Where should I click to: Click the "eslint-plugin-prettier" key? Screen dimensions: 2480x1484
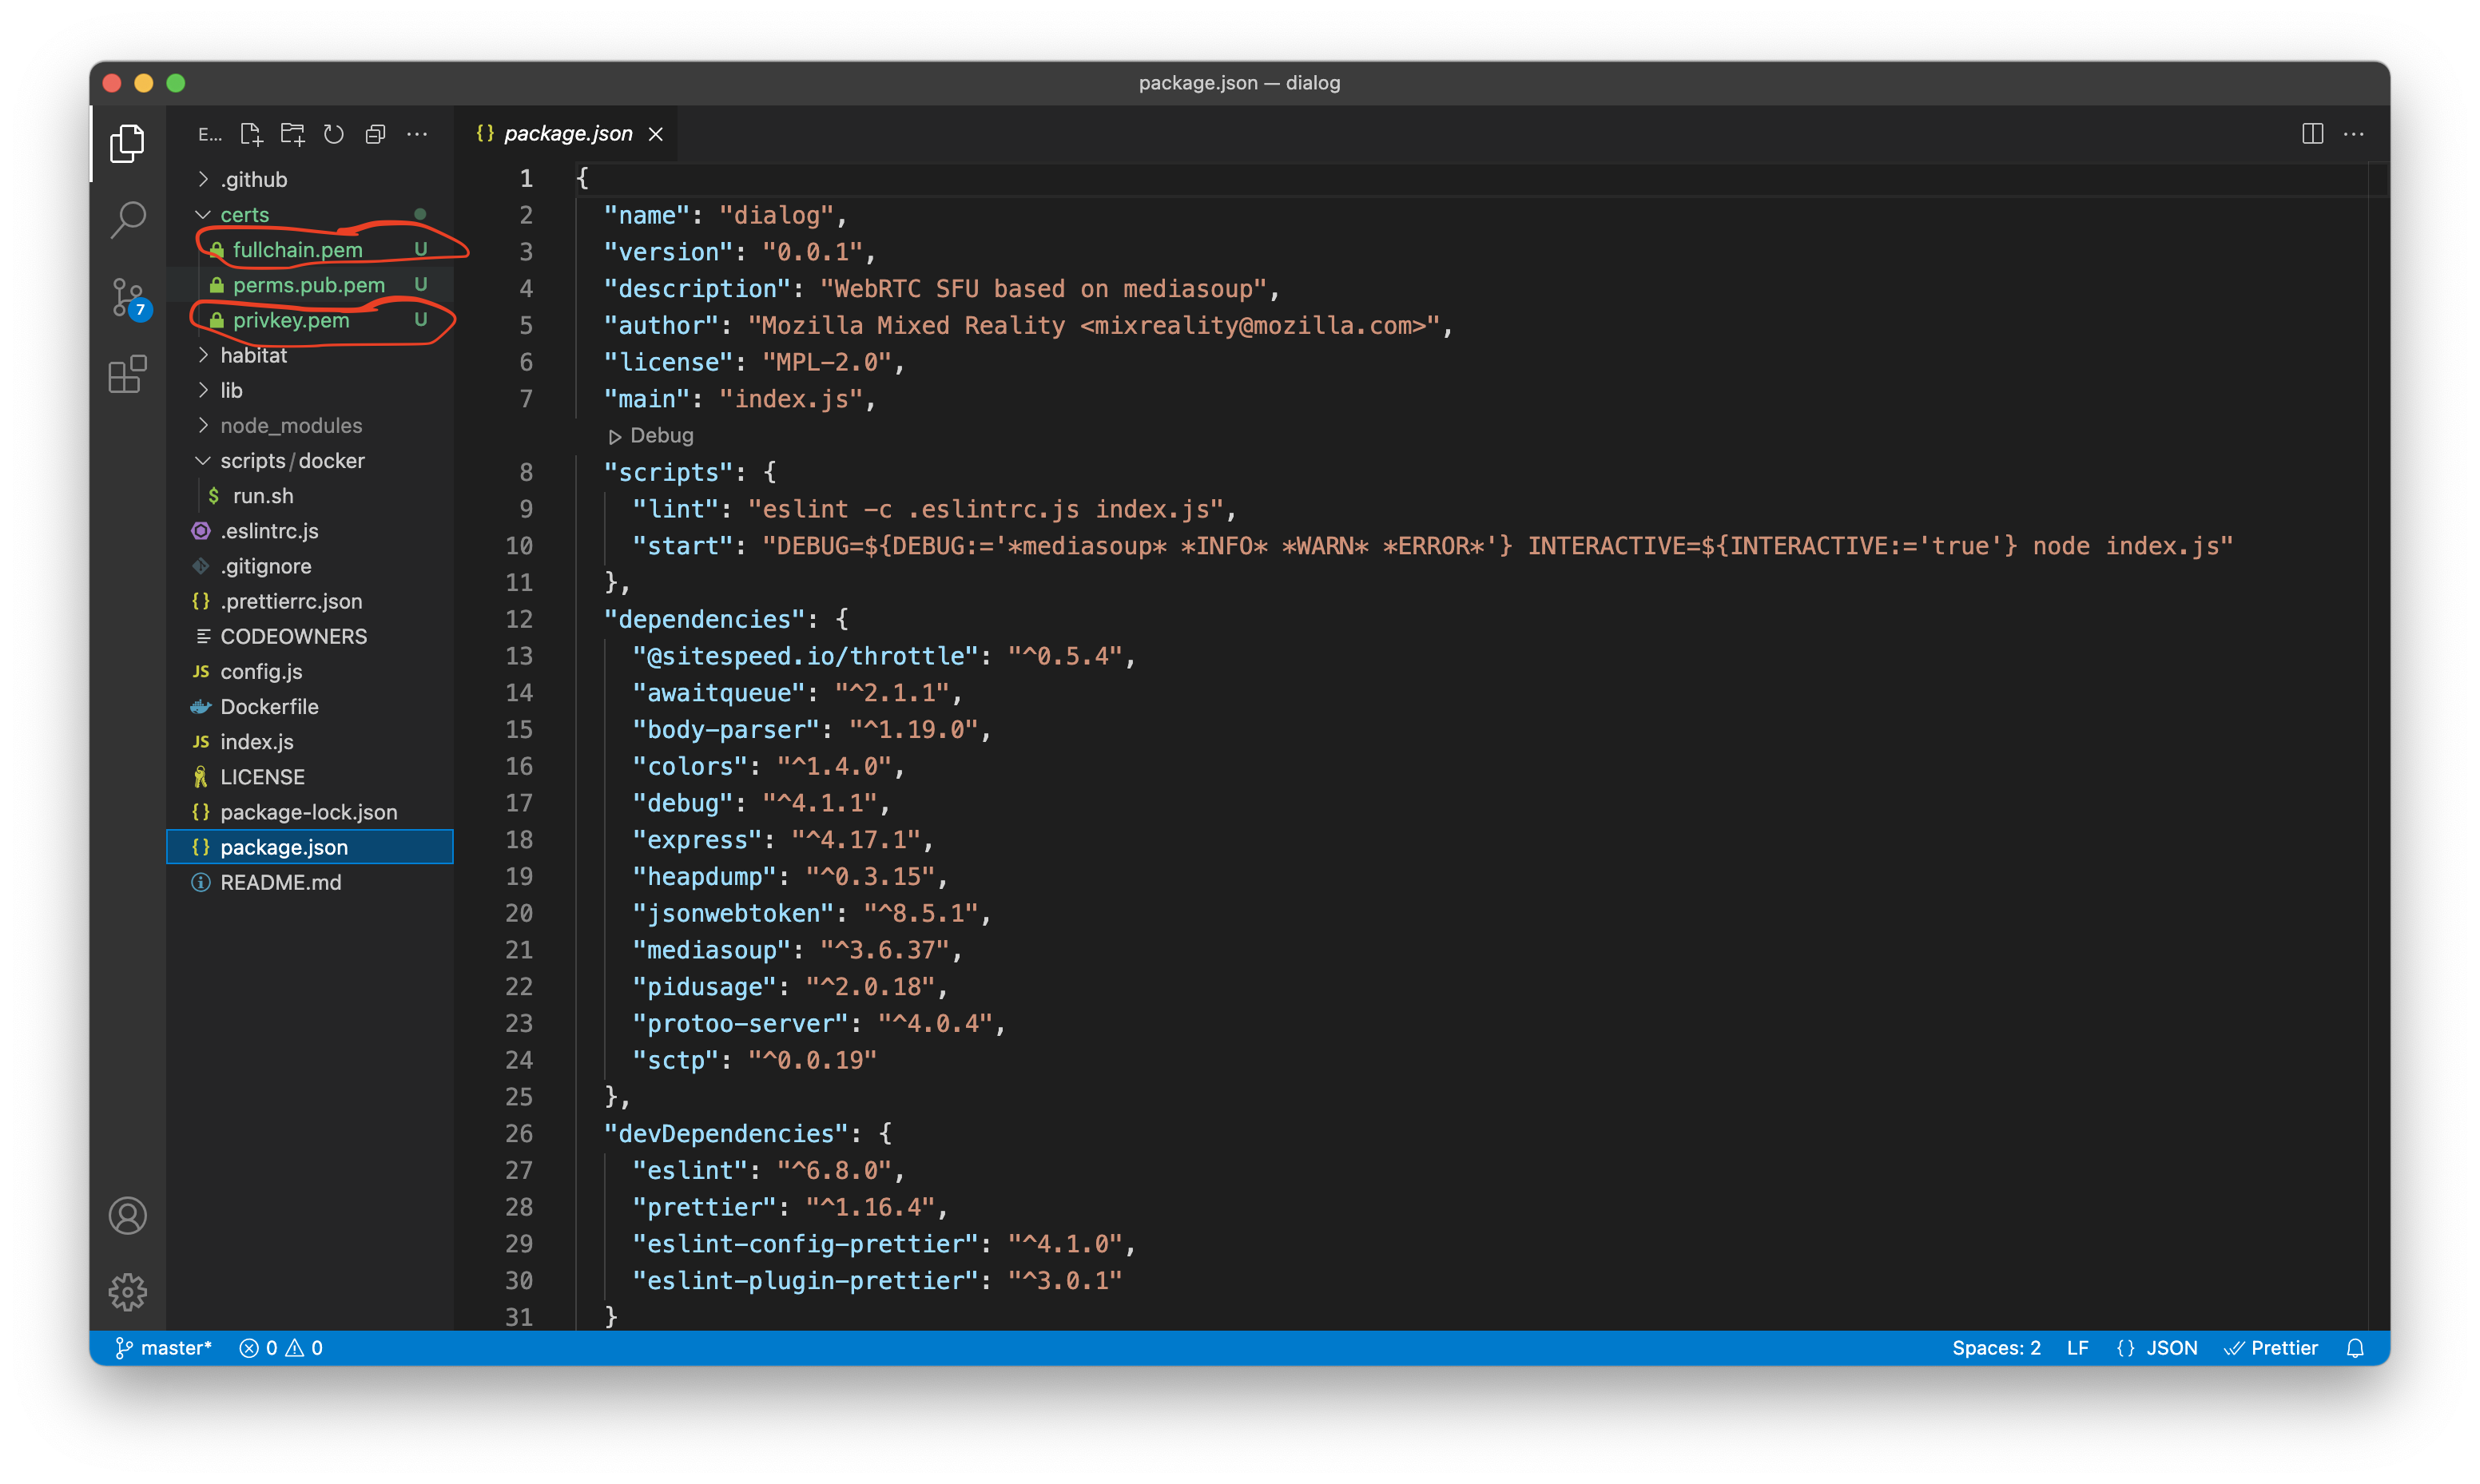click(805, 1280)
